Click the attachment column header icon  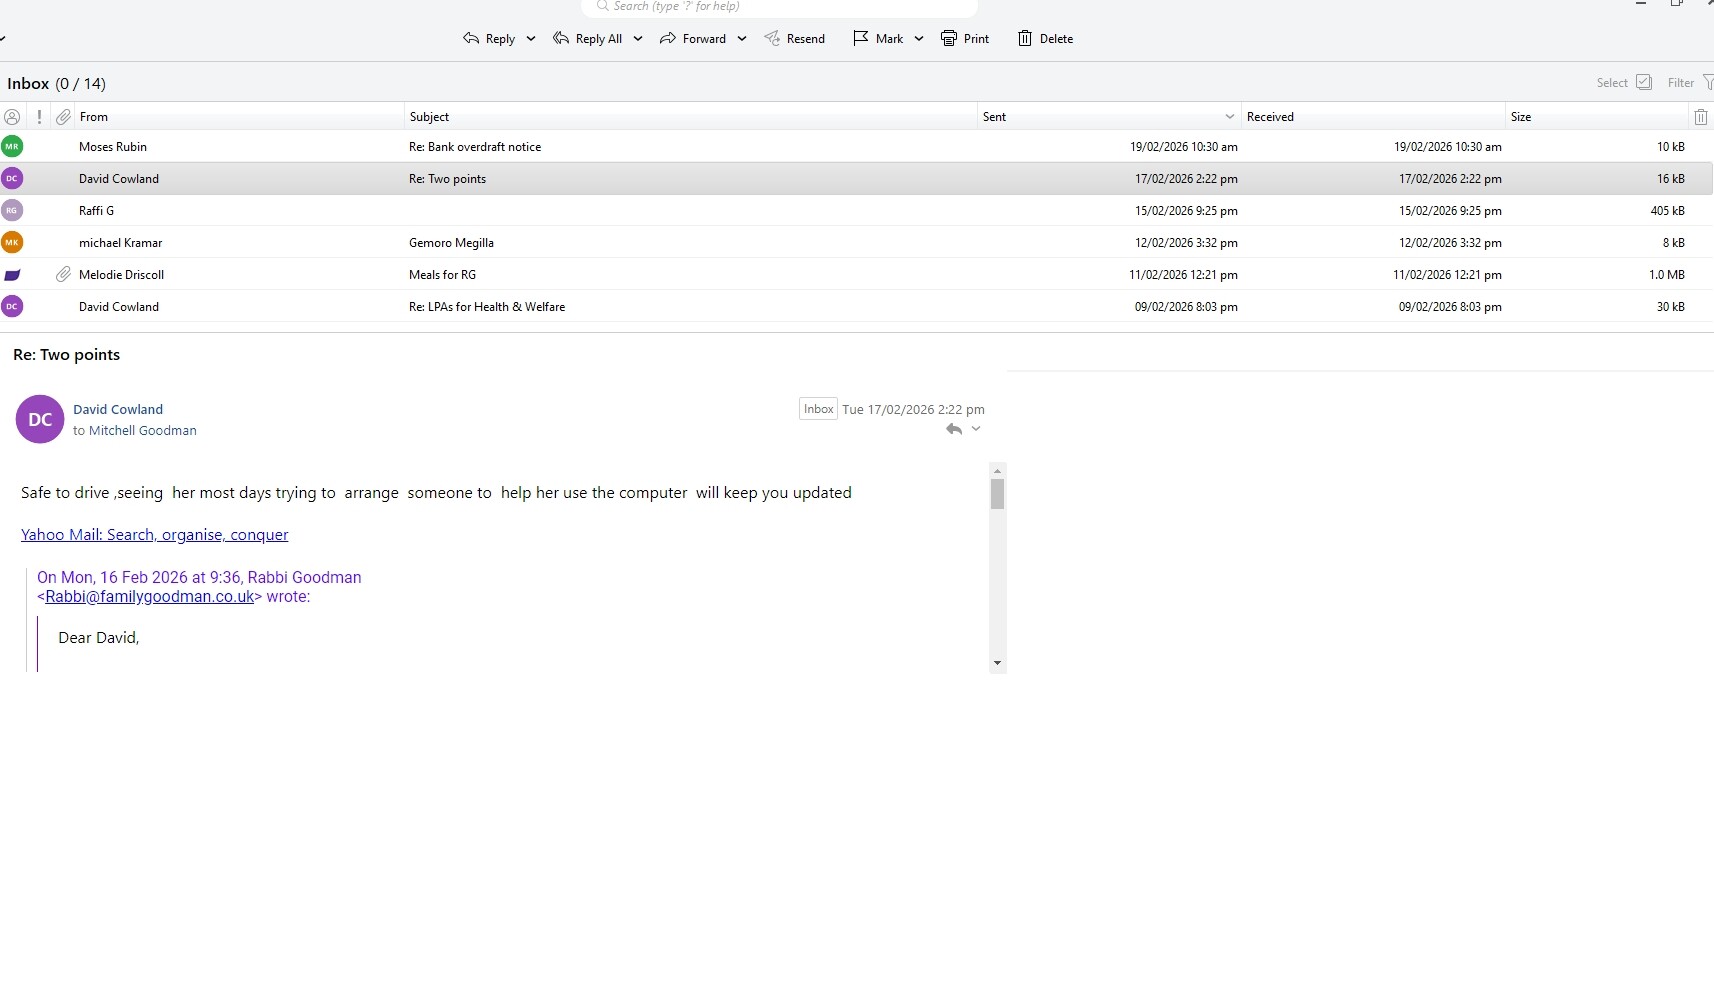64,117
